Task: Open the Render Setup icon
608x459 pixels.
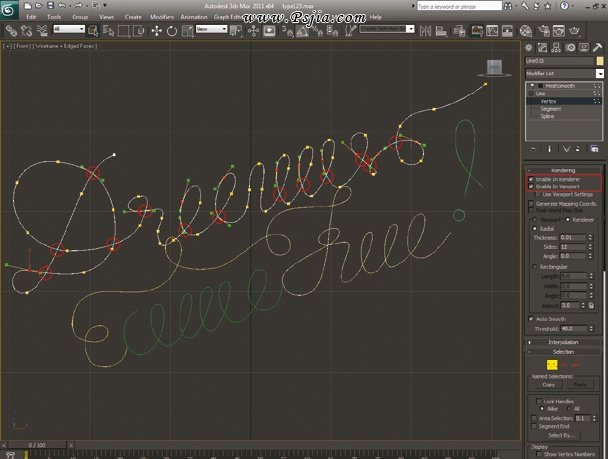Action: pos(544,31)
